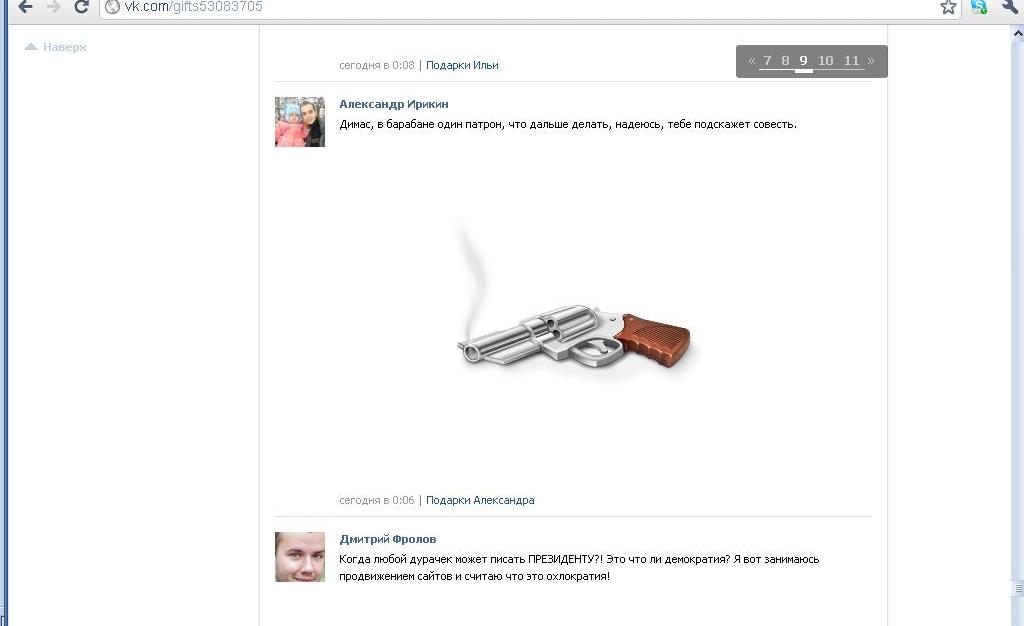Viewport: 1024px width, 626px height.
Task: Open the wrench settings menu
Action: pos(1009,7)
